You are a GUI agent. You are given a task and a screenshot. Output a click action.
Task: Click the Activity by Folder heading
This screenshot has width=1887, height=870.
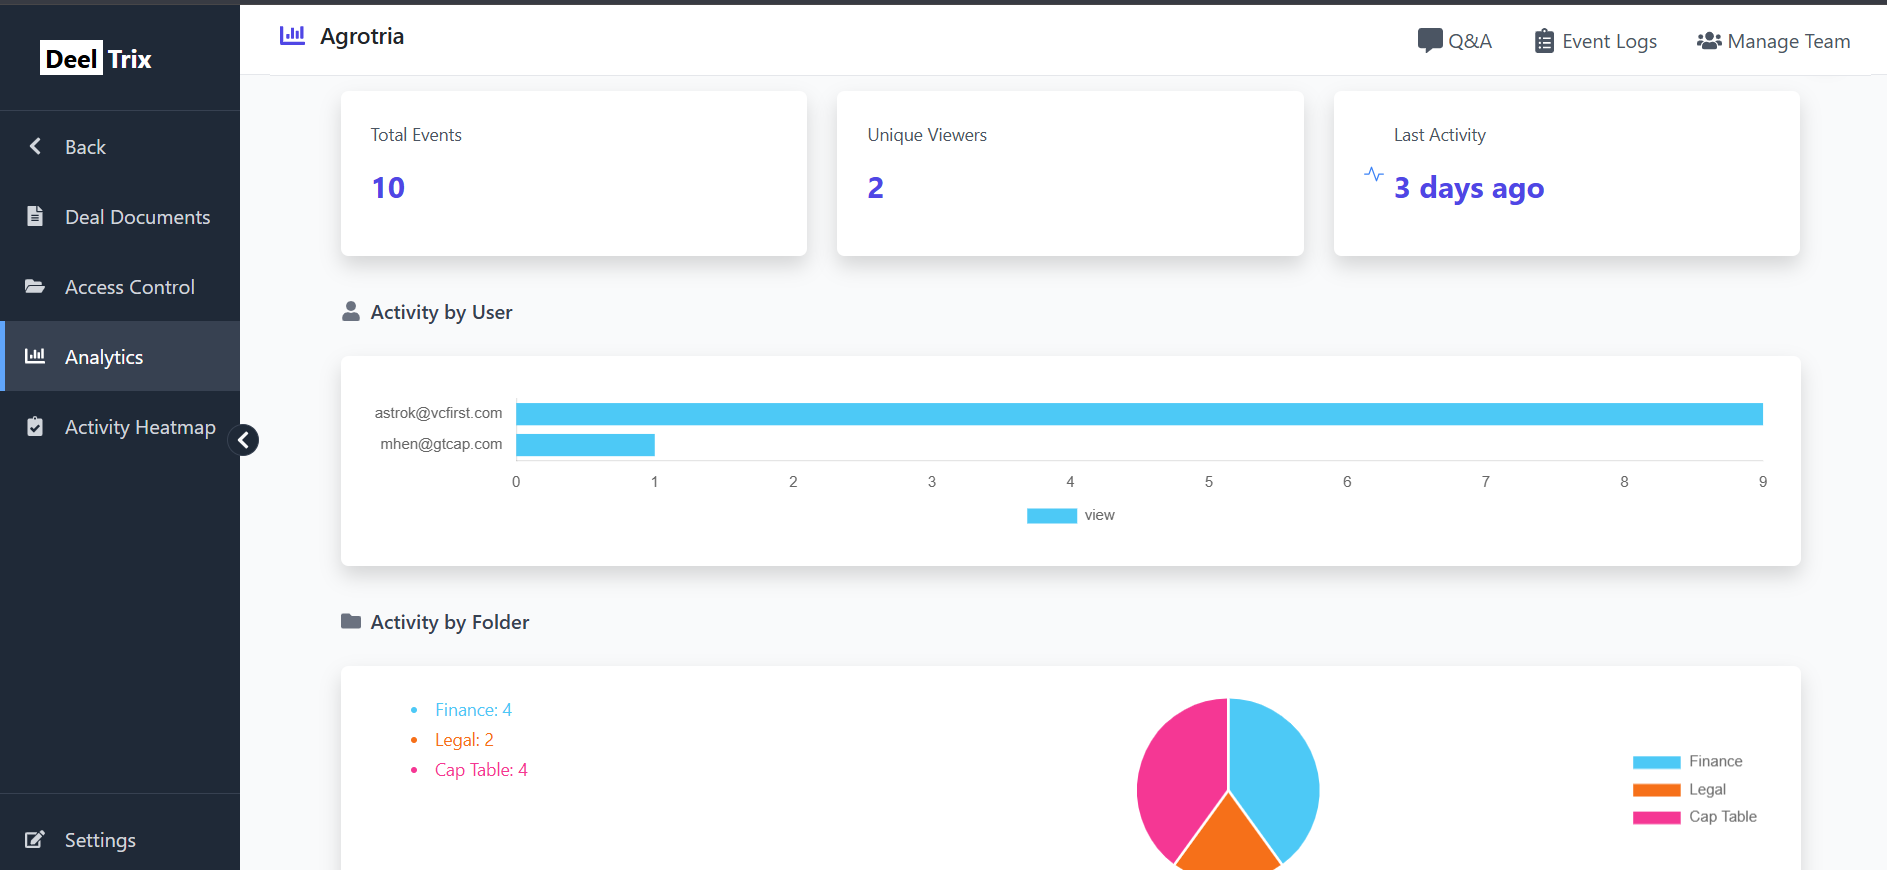[x=450, y=622]
